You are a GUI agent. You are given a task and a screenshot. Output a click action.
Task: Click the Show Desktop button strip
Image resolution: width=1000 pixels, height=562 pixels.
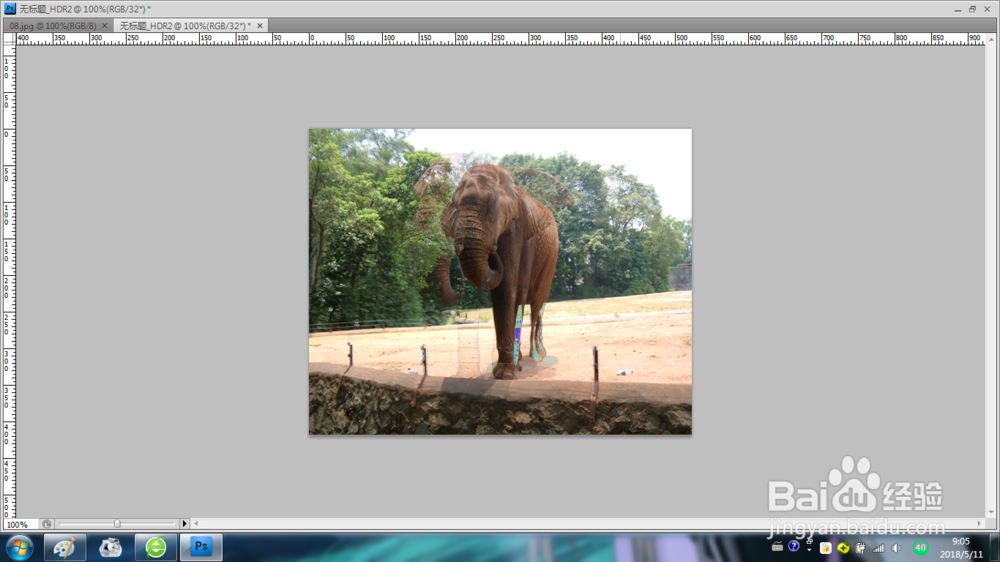[x=995, y=547]
